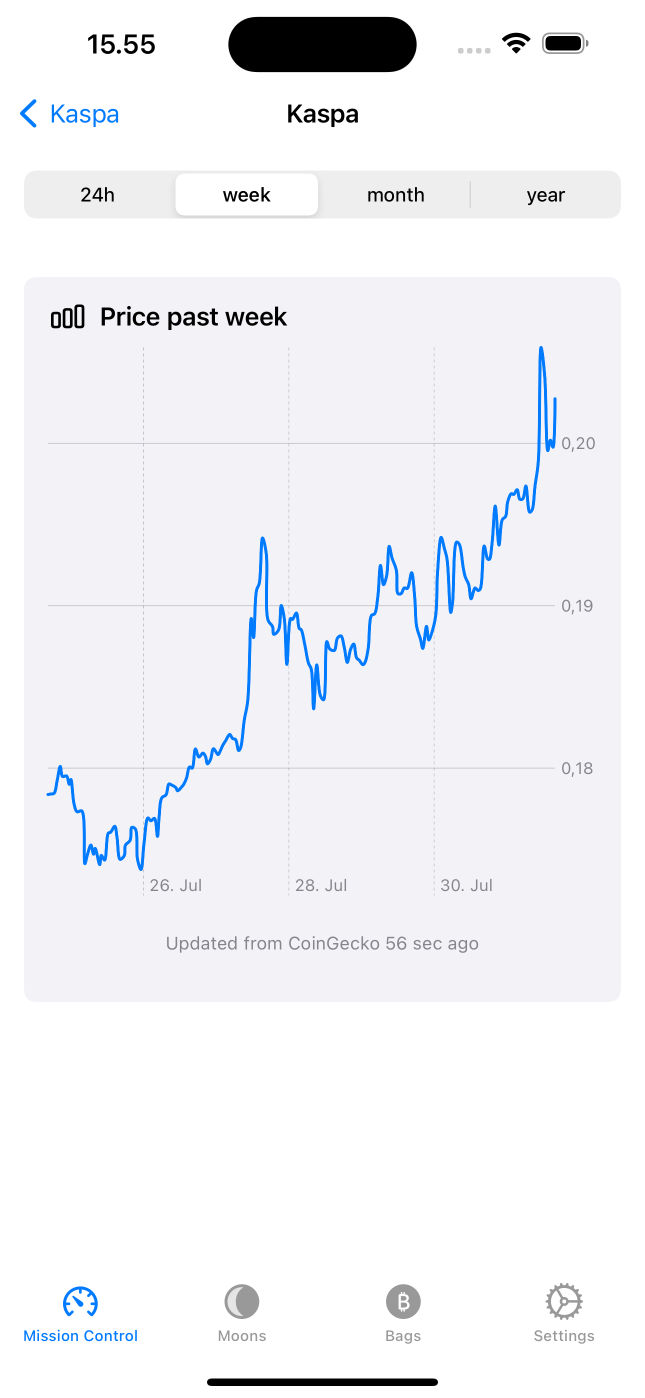Switch chart to year range
This screenshot has height=1398, width=645.
pos(546,195)
